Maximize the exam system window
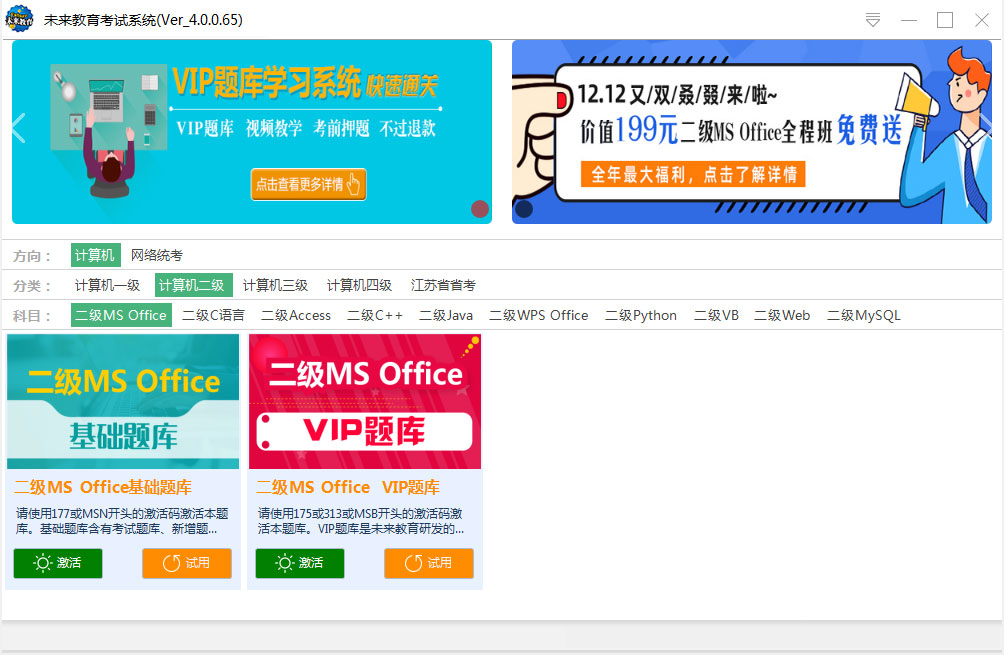 tap(944, 20)
